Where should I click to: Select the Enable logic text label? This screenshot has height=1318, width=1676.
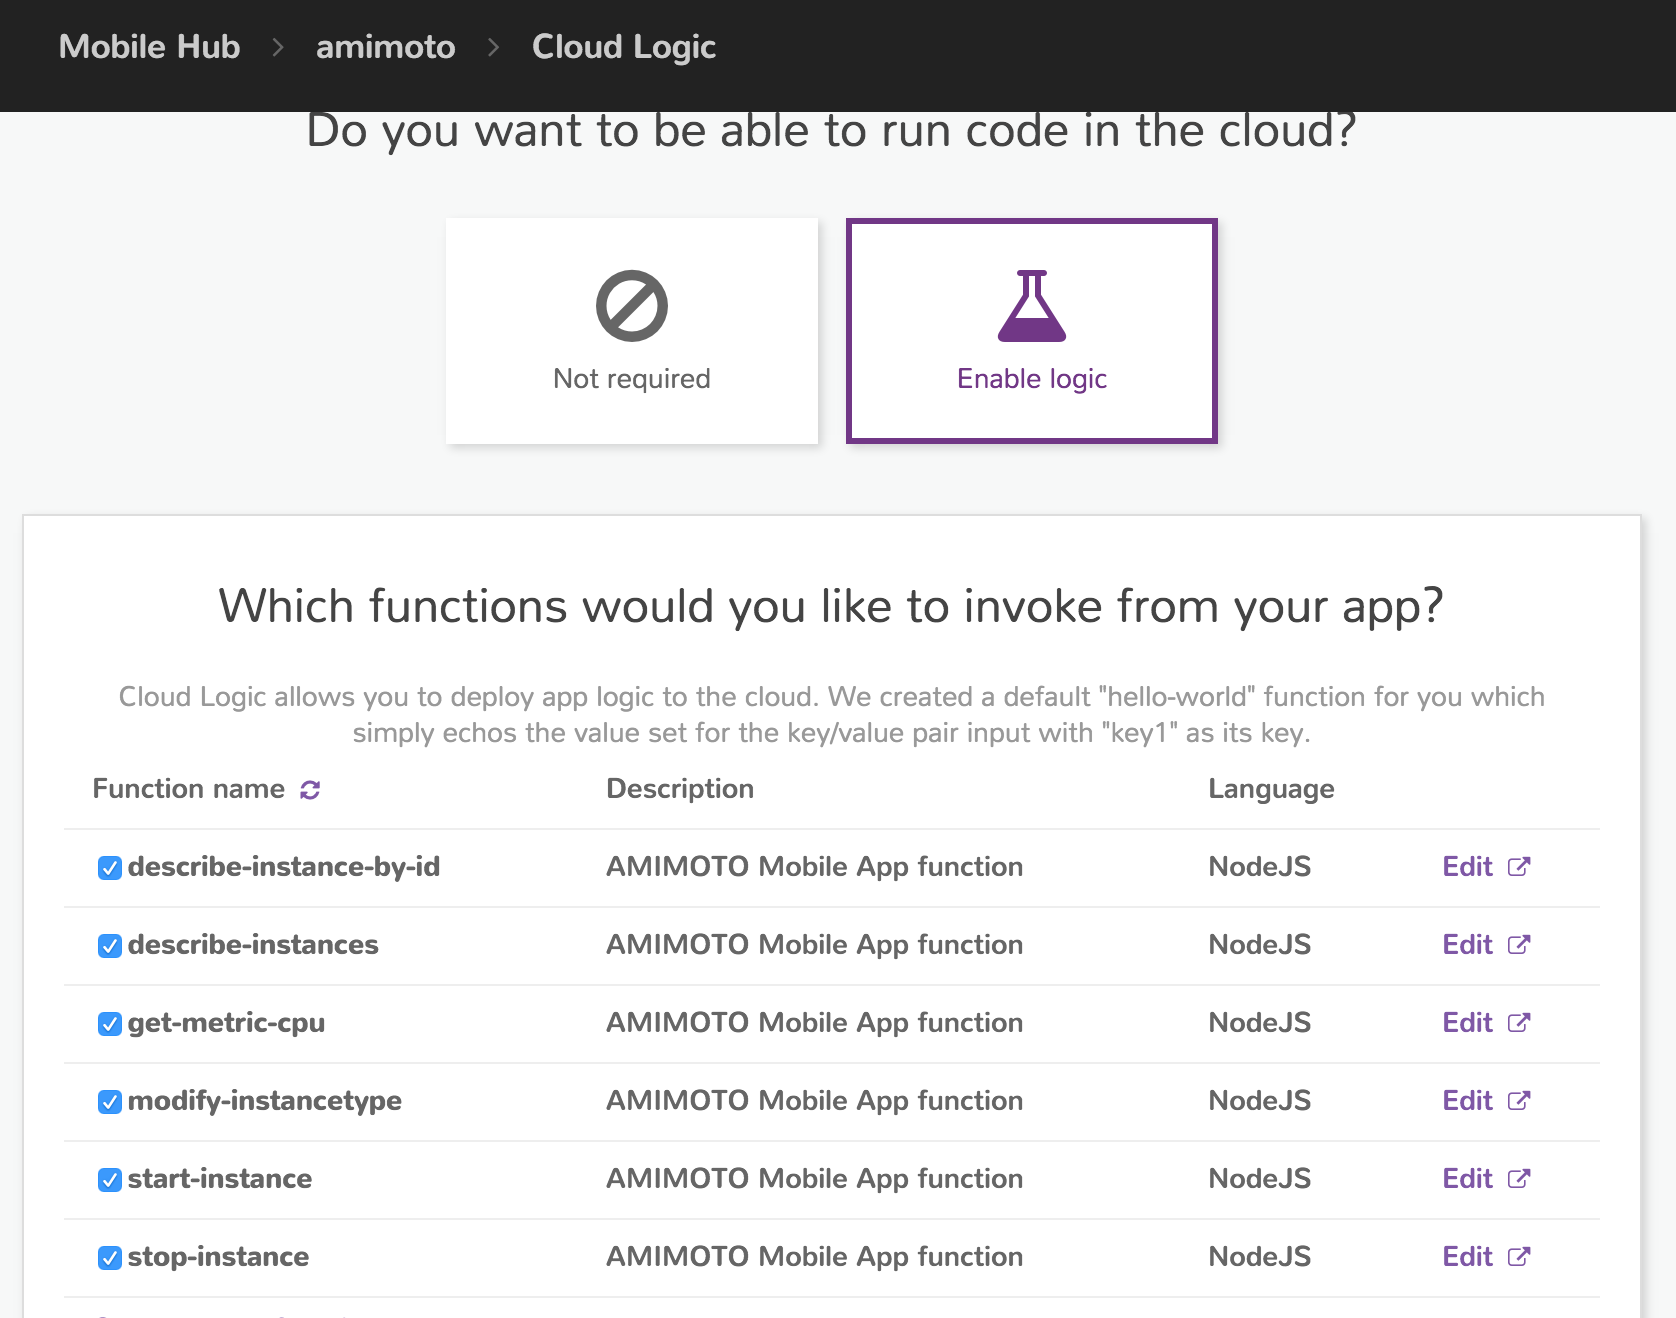[x=1032, y=380]
